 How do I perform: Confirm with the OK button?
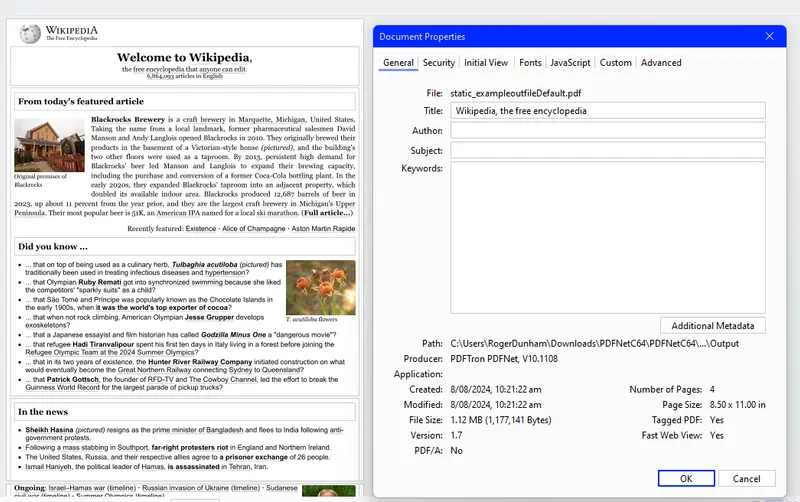click(x=686, y=479)
